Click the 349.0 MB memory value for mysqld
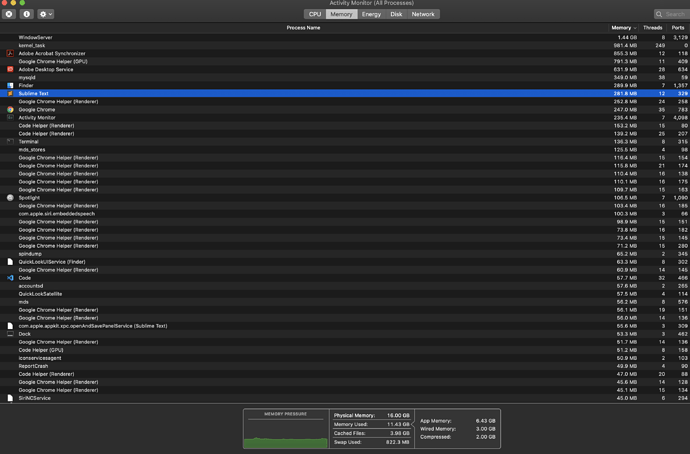Image resolution: width=690 pixels, height=454 pixels. pos(625,77)
